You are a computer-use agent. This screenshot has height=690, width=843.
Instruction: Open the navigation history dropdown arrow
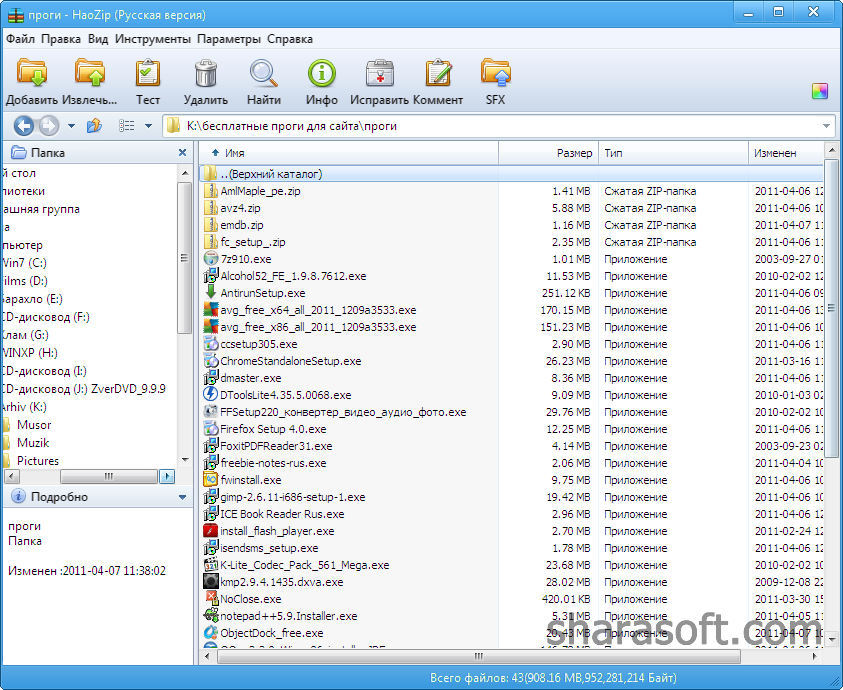[71, 126]
